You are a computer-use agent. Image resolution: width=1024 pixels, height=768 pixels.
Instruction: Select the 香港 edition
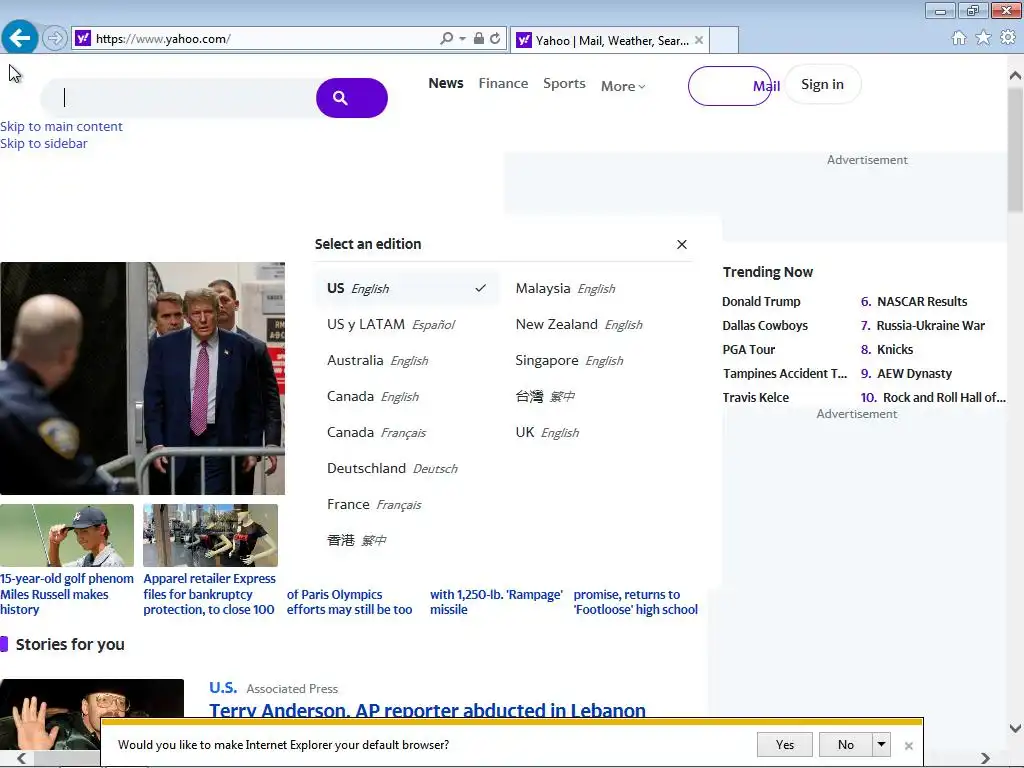357,540
